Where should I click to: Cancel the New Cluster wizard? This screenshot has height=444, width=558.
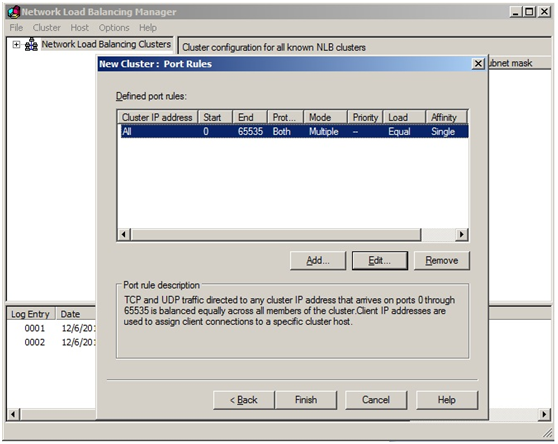[376, 400]
